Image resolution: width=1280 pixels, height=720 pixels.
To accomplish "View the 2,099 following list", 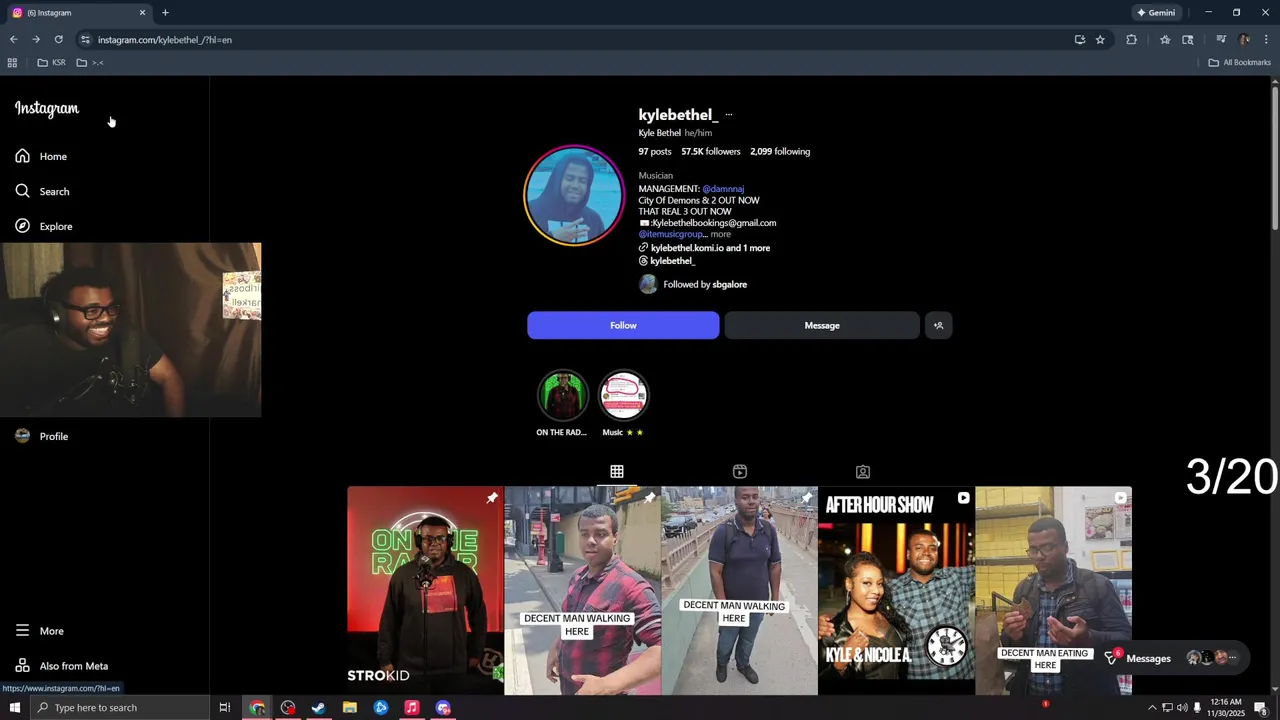I will pyautogui.click(x=780, y=152).
